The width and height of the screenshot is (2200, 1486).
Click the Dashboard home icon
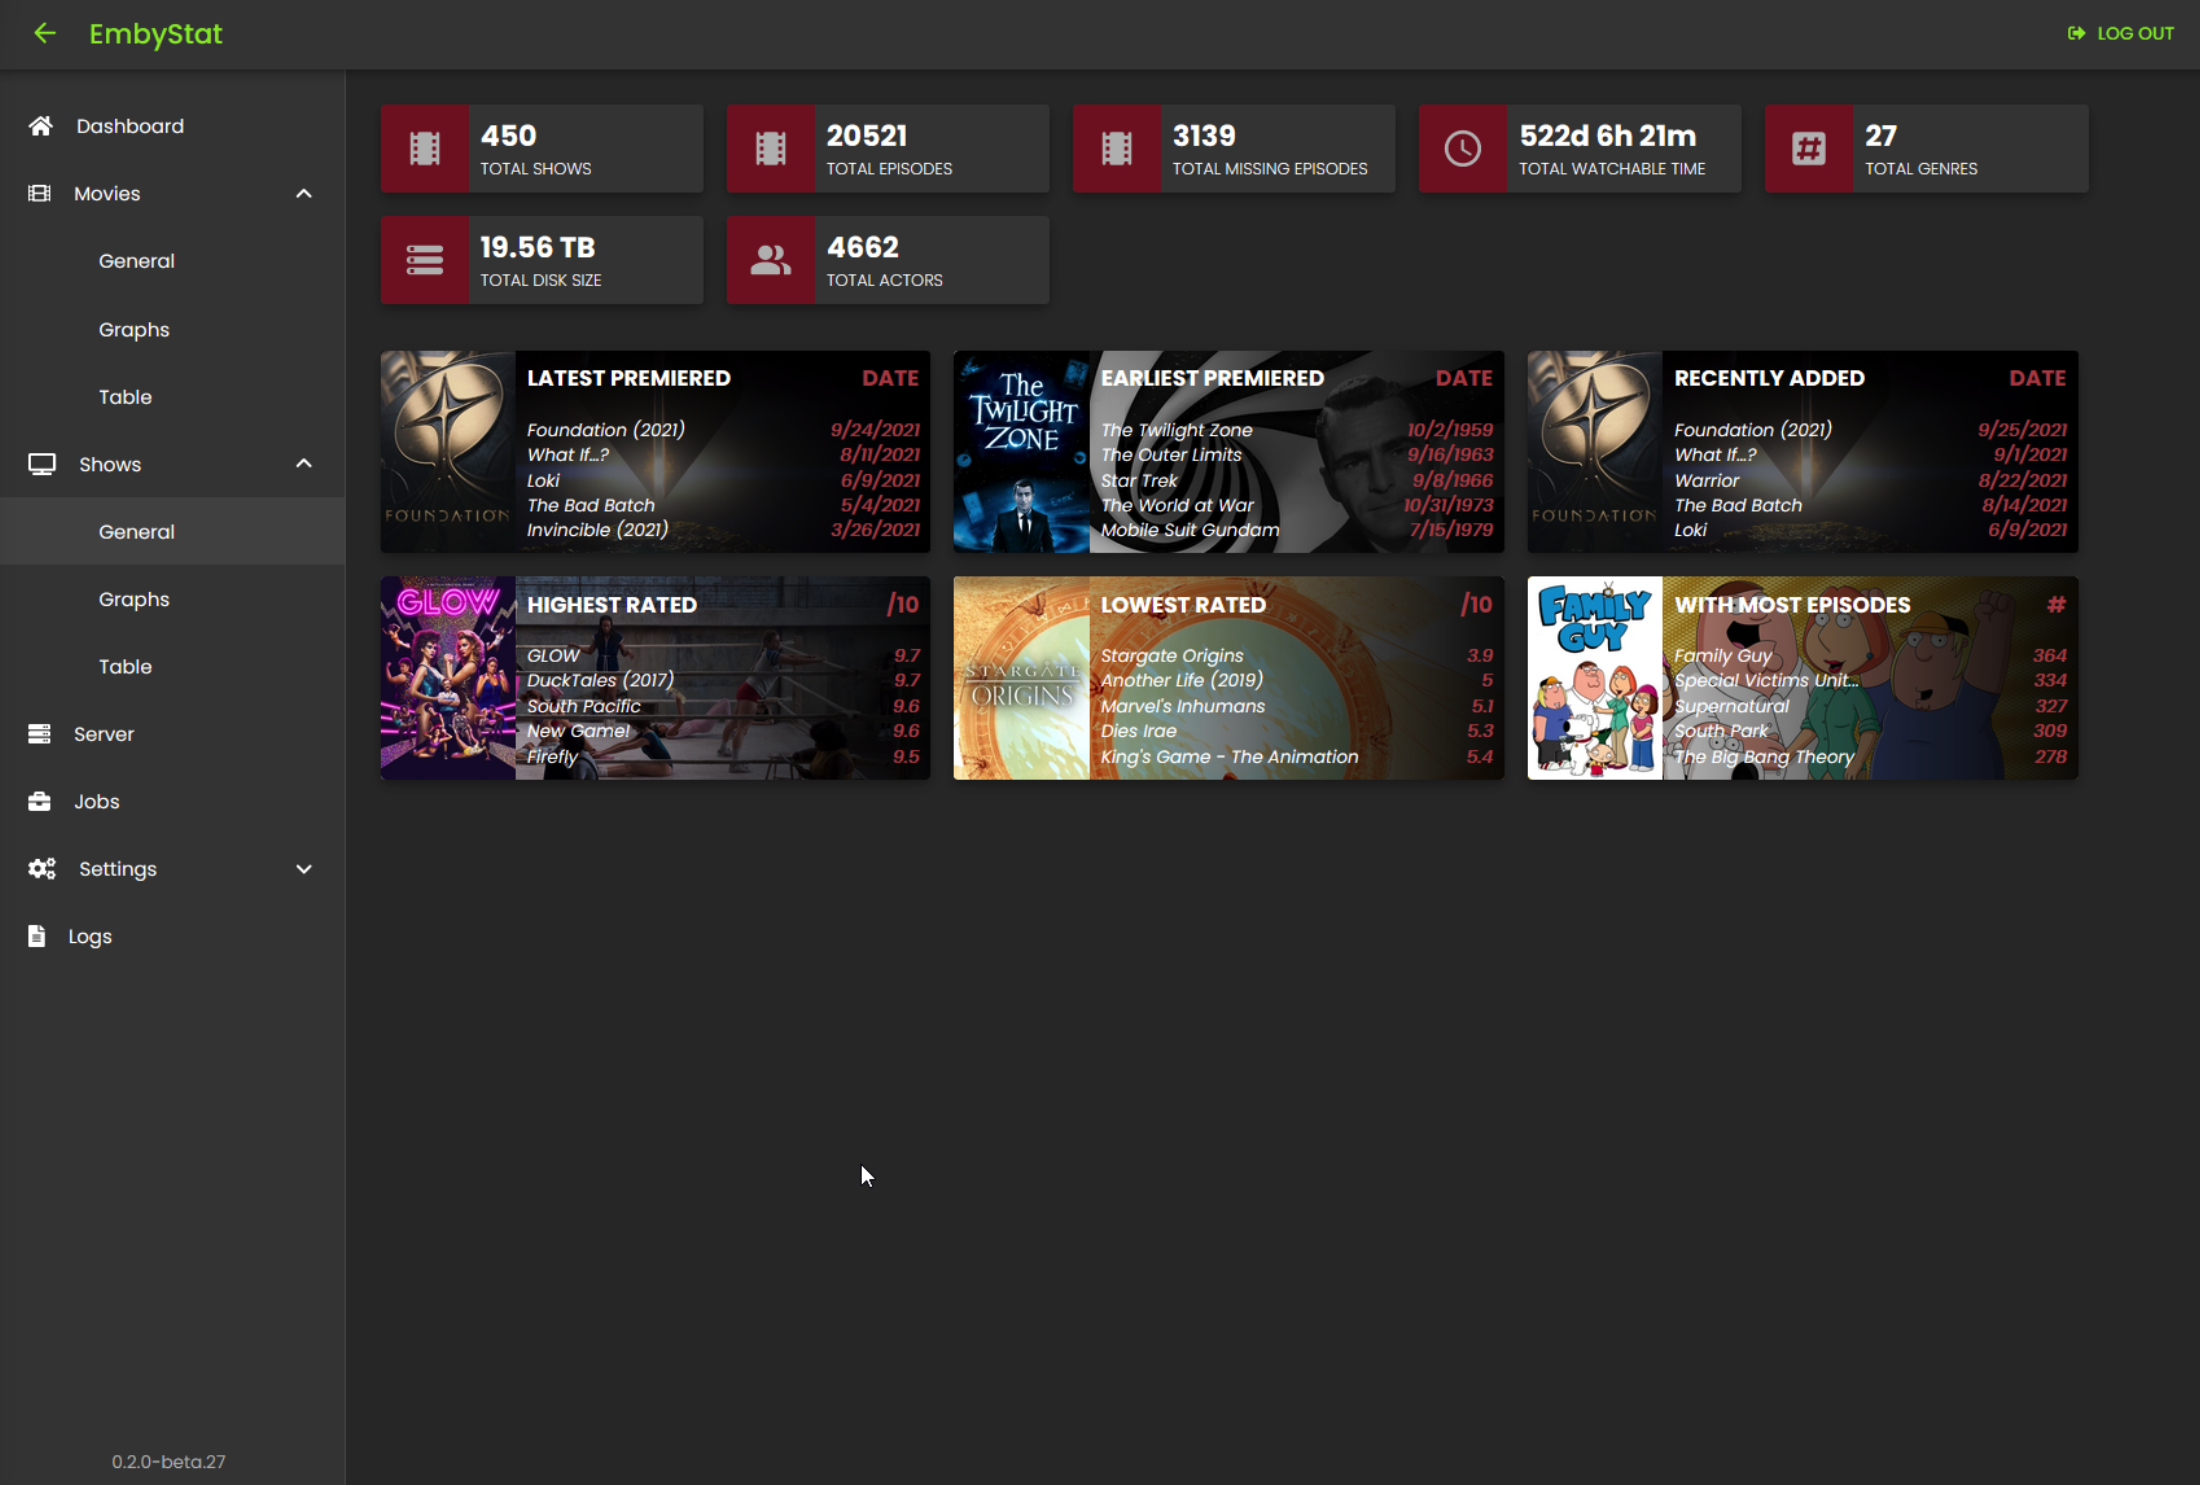40,125
